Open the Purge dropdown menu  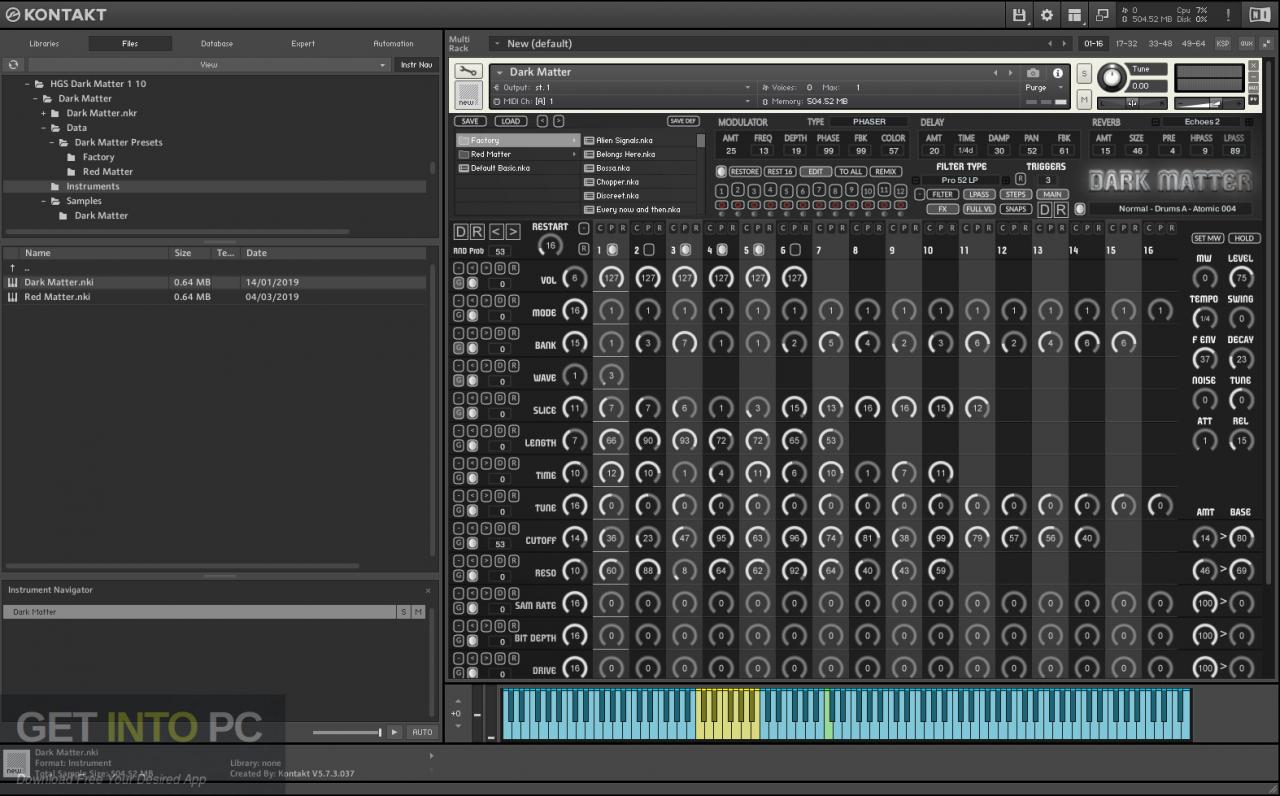1045,88
